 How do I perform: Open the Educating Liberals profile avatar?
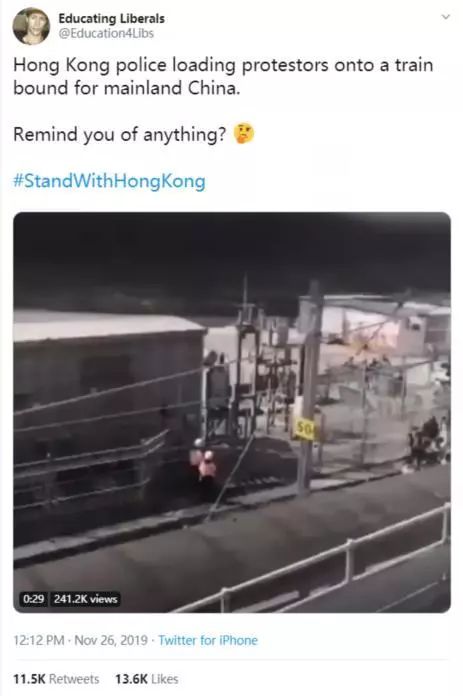click(x=31, y=26)
